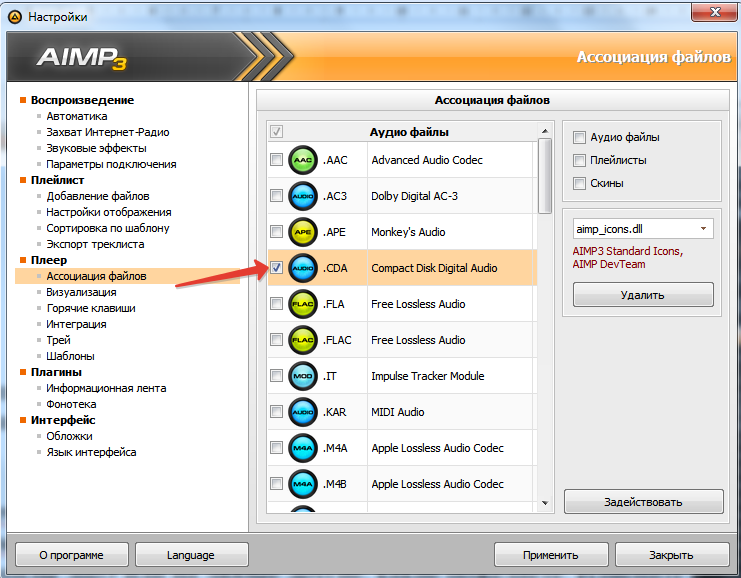Click the .AC3 Dolby Digital icon

pos(302,196)
